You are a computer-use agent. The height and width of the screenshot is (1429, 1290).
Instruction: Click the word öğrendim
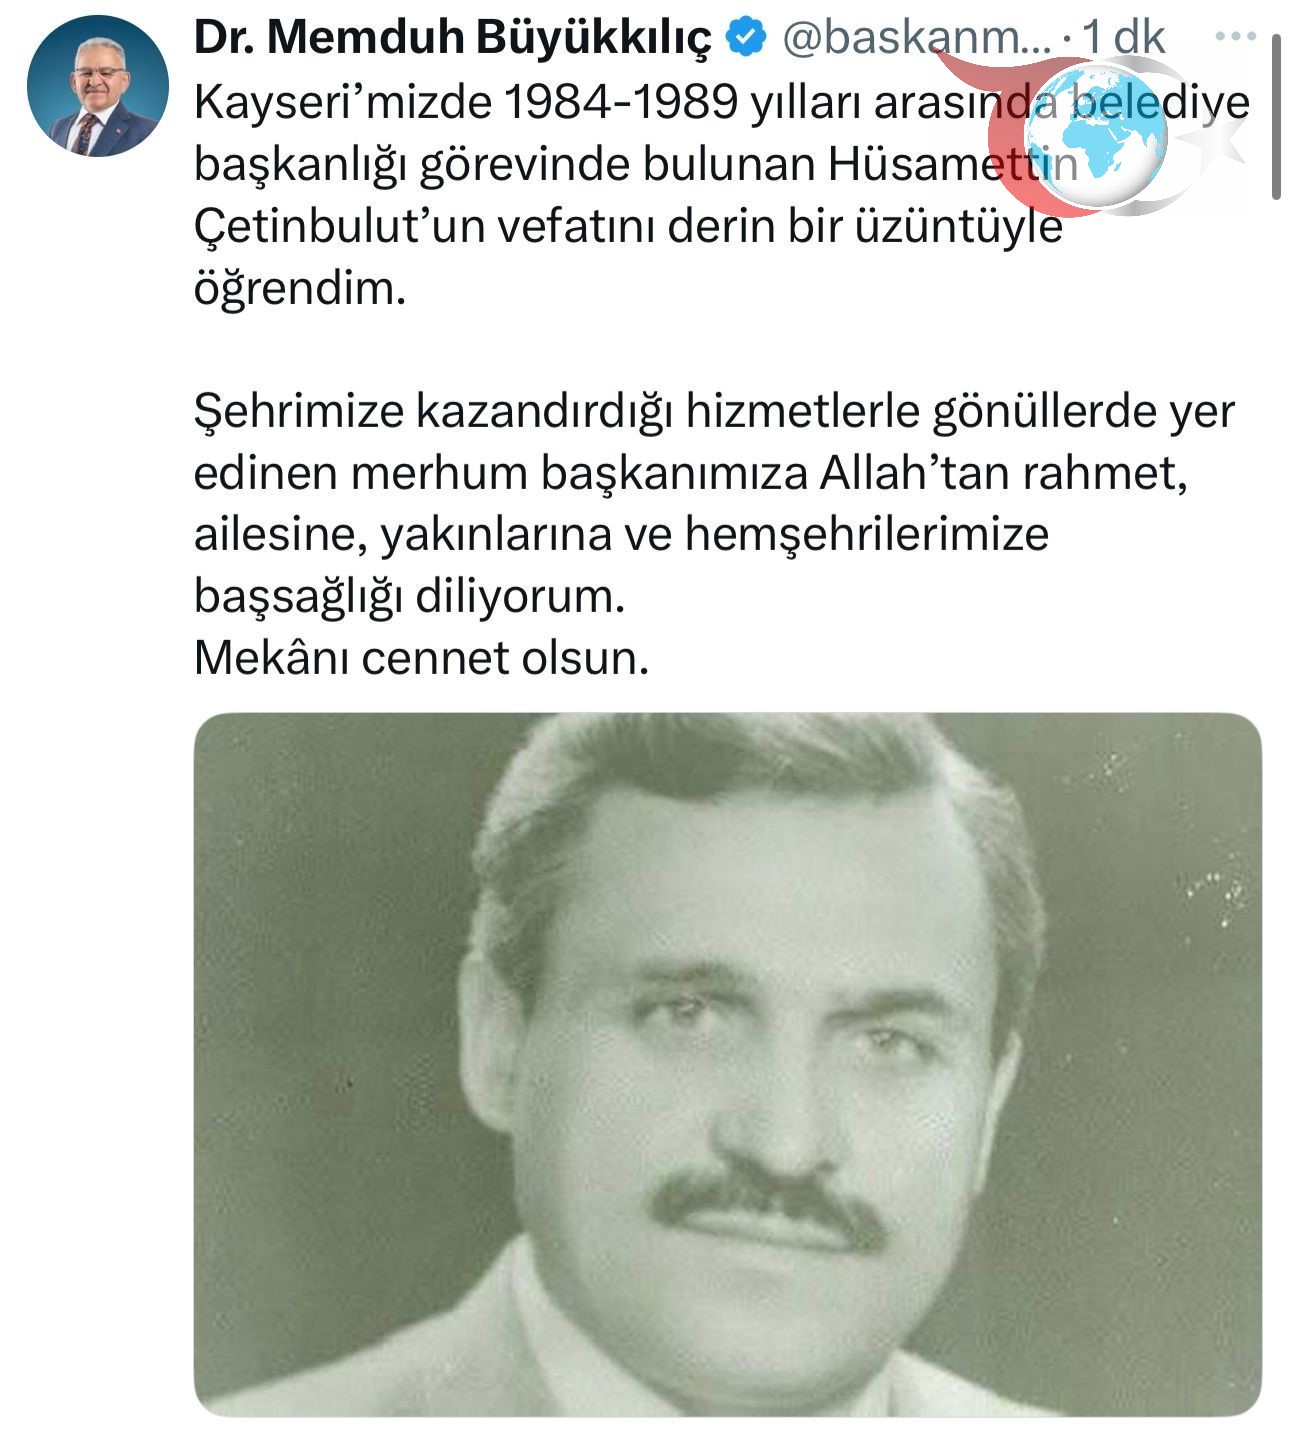[300, 288]
